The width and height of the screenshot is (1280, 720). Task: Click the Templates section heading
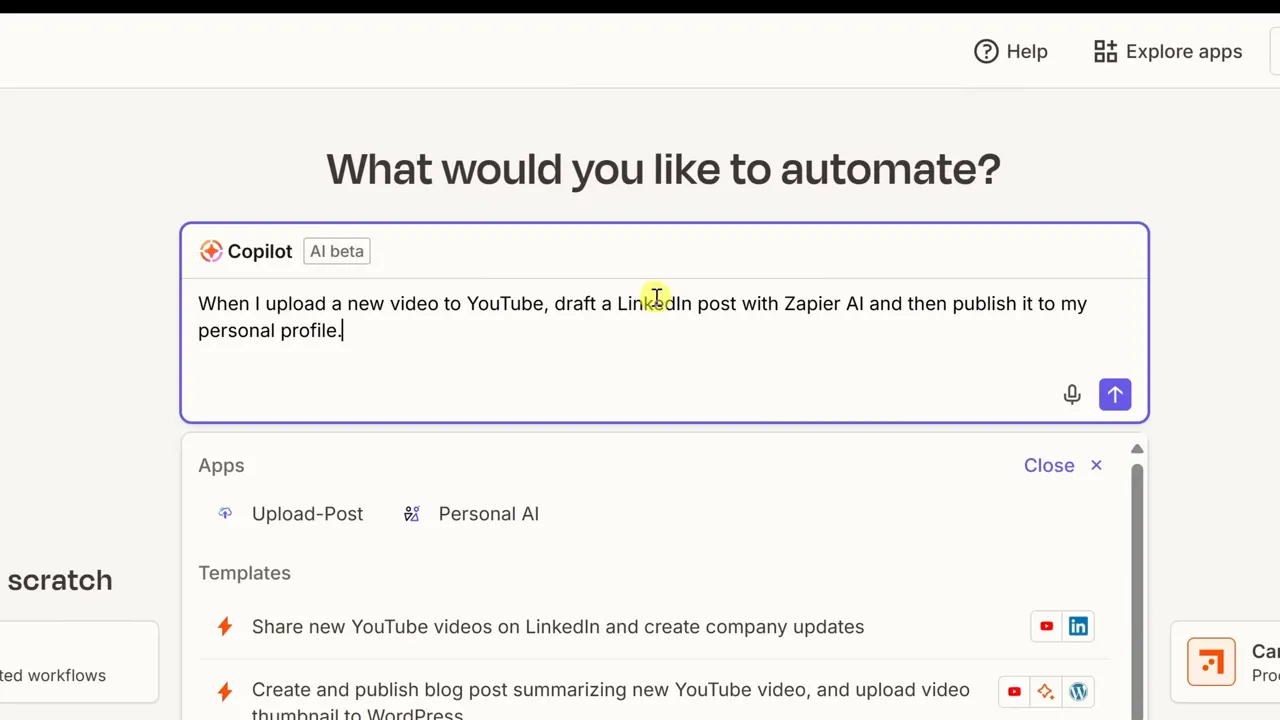(244, 573)
